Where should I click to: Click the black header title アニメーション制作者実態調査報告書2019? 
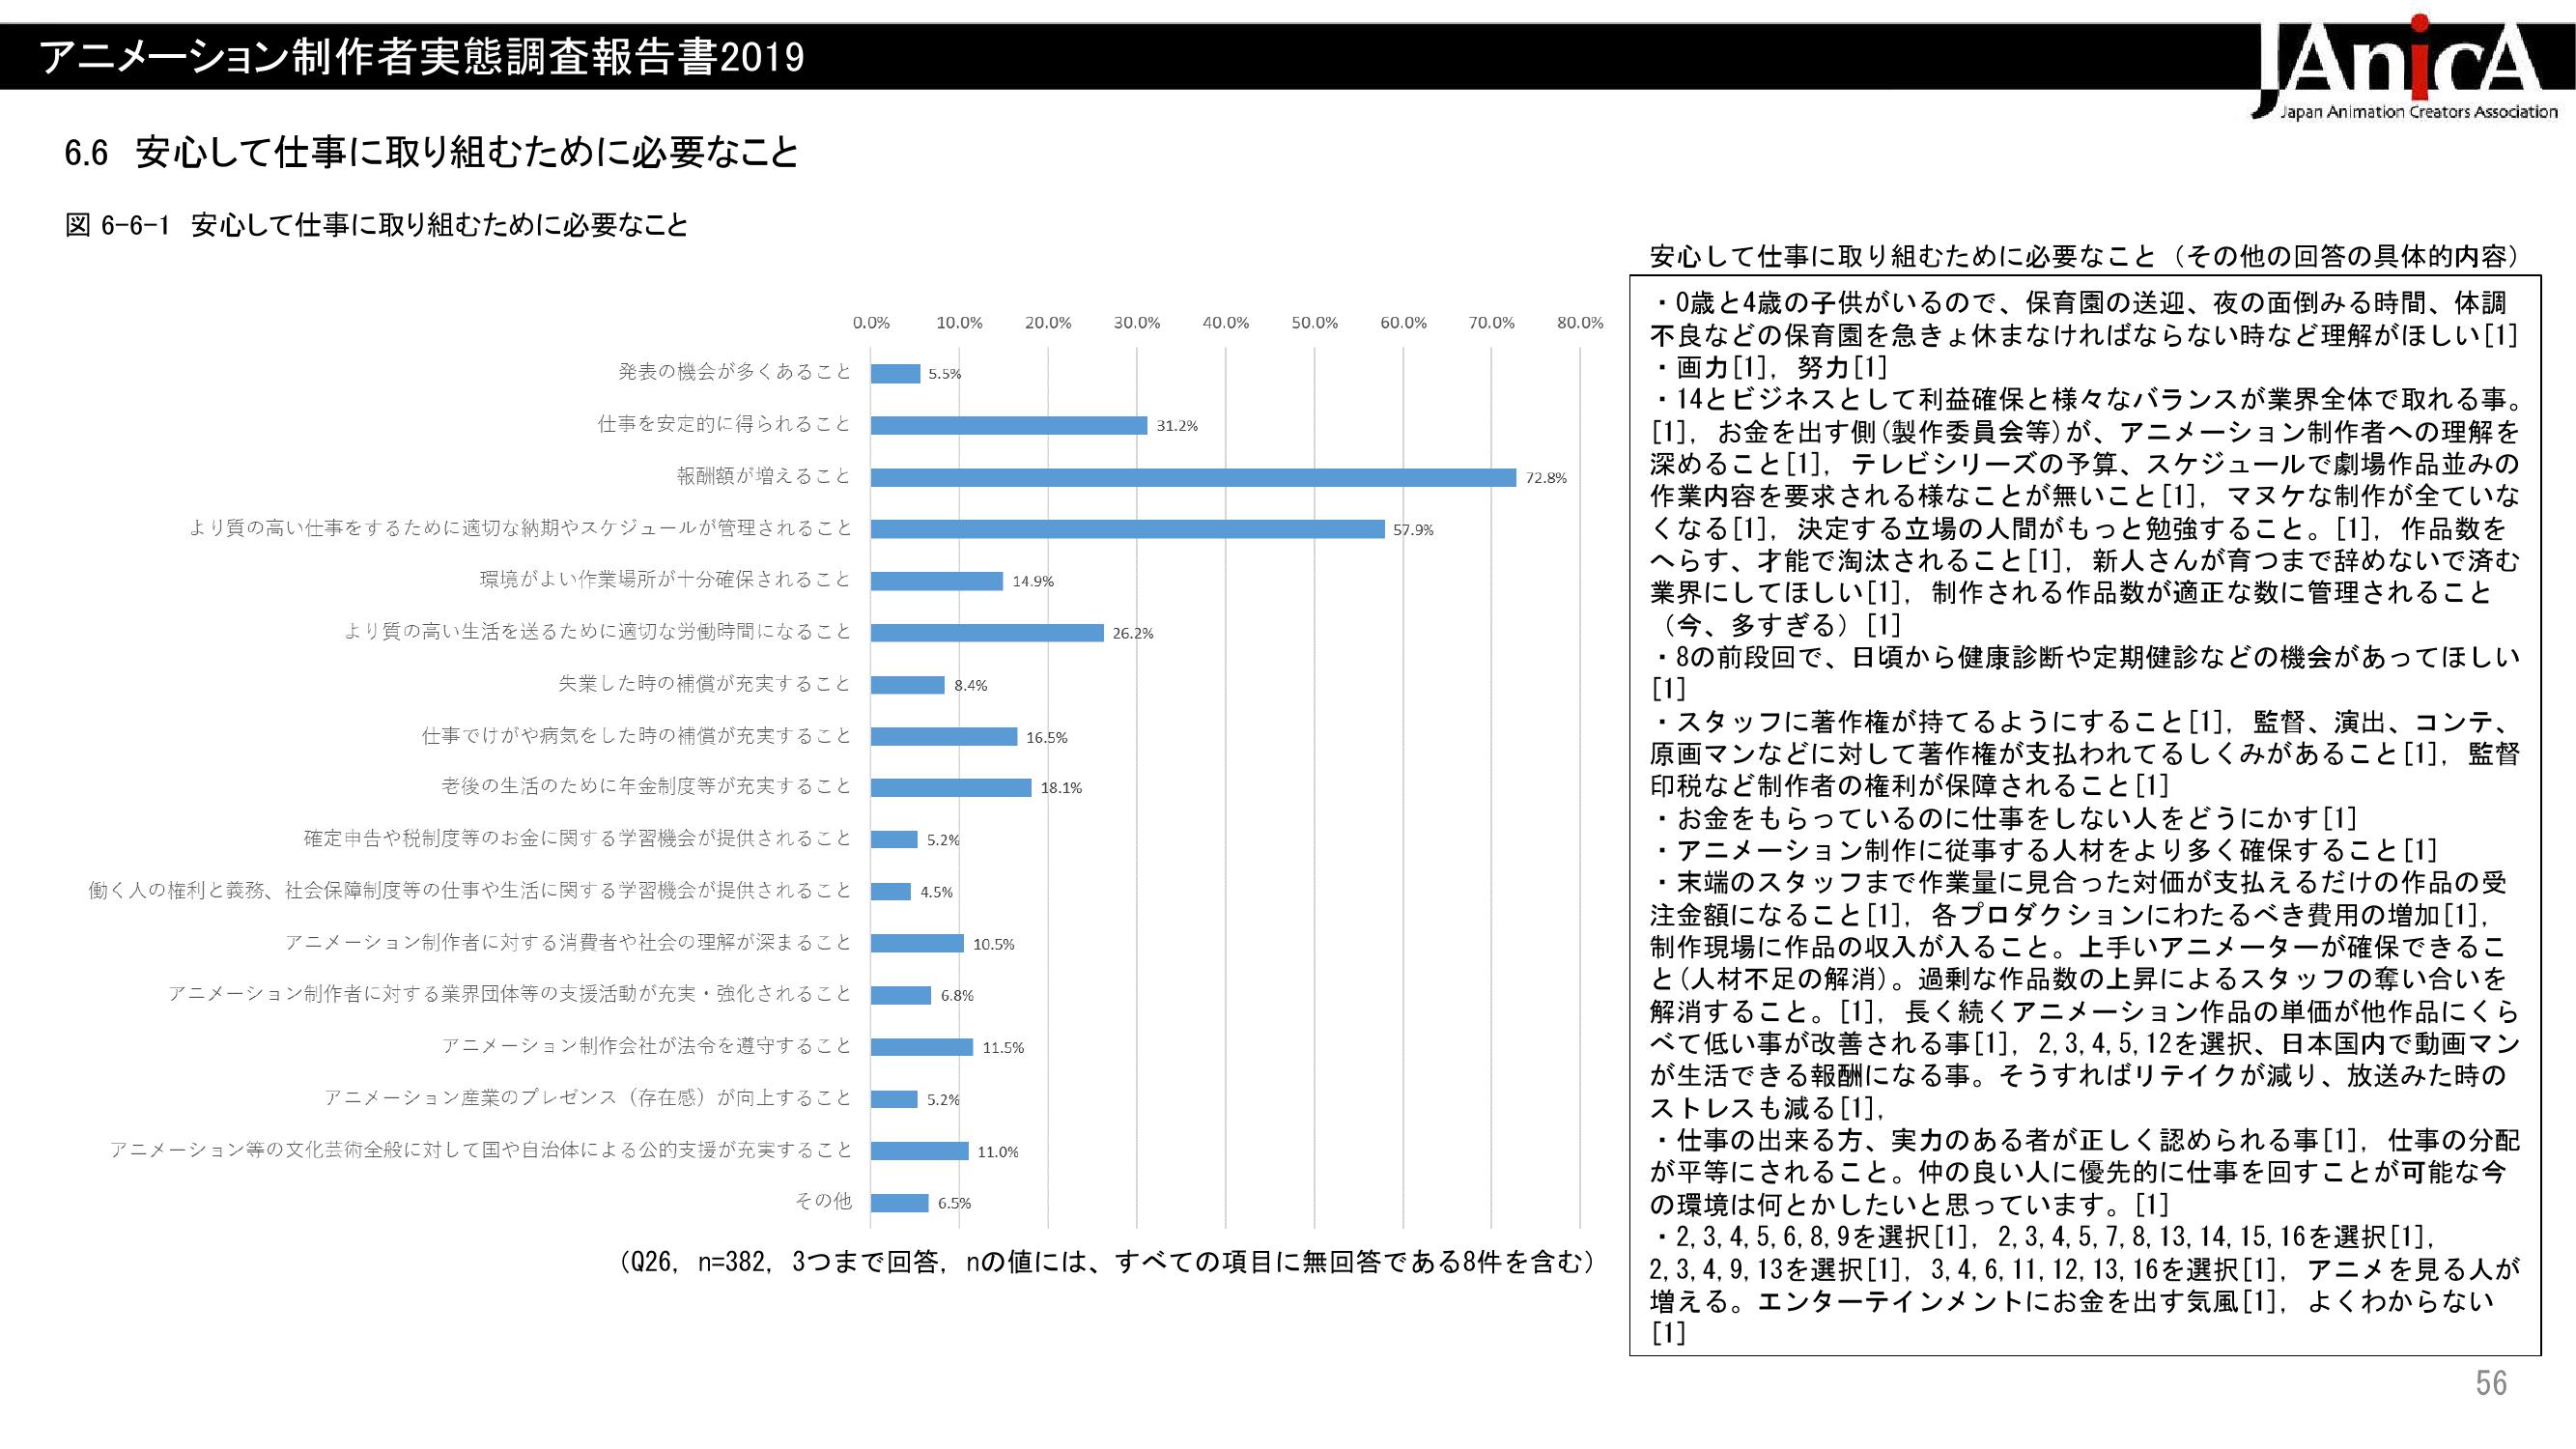tap(421, 58)
